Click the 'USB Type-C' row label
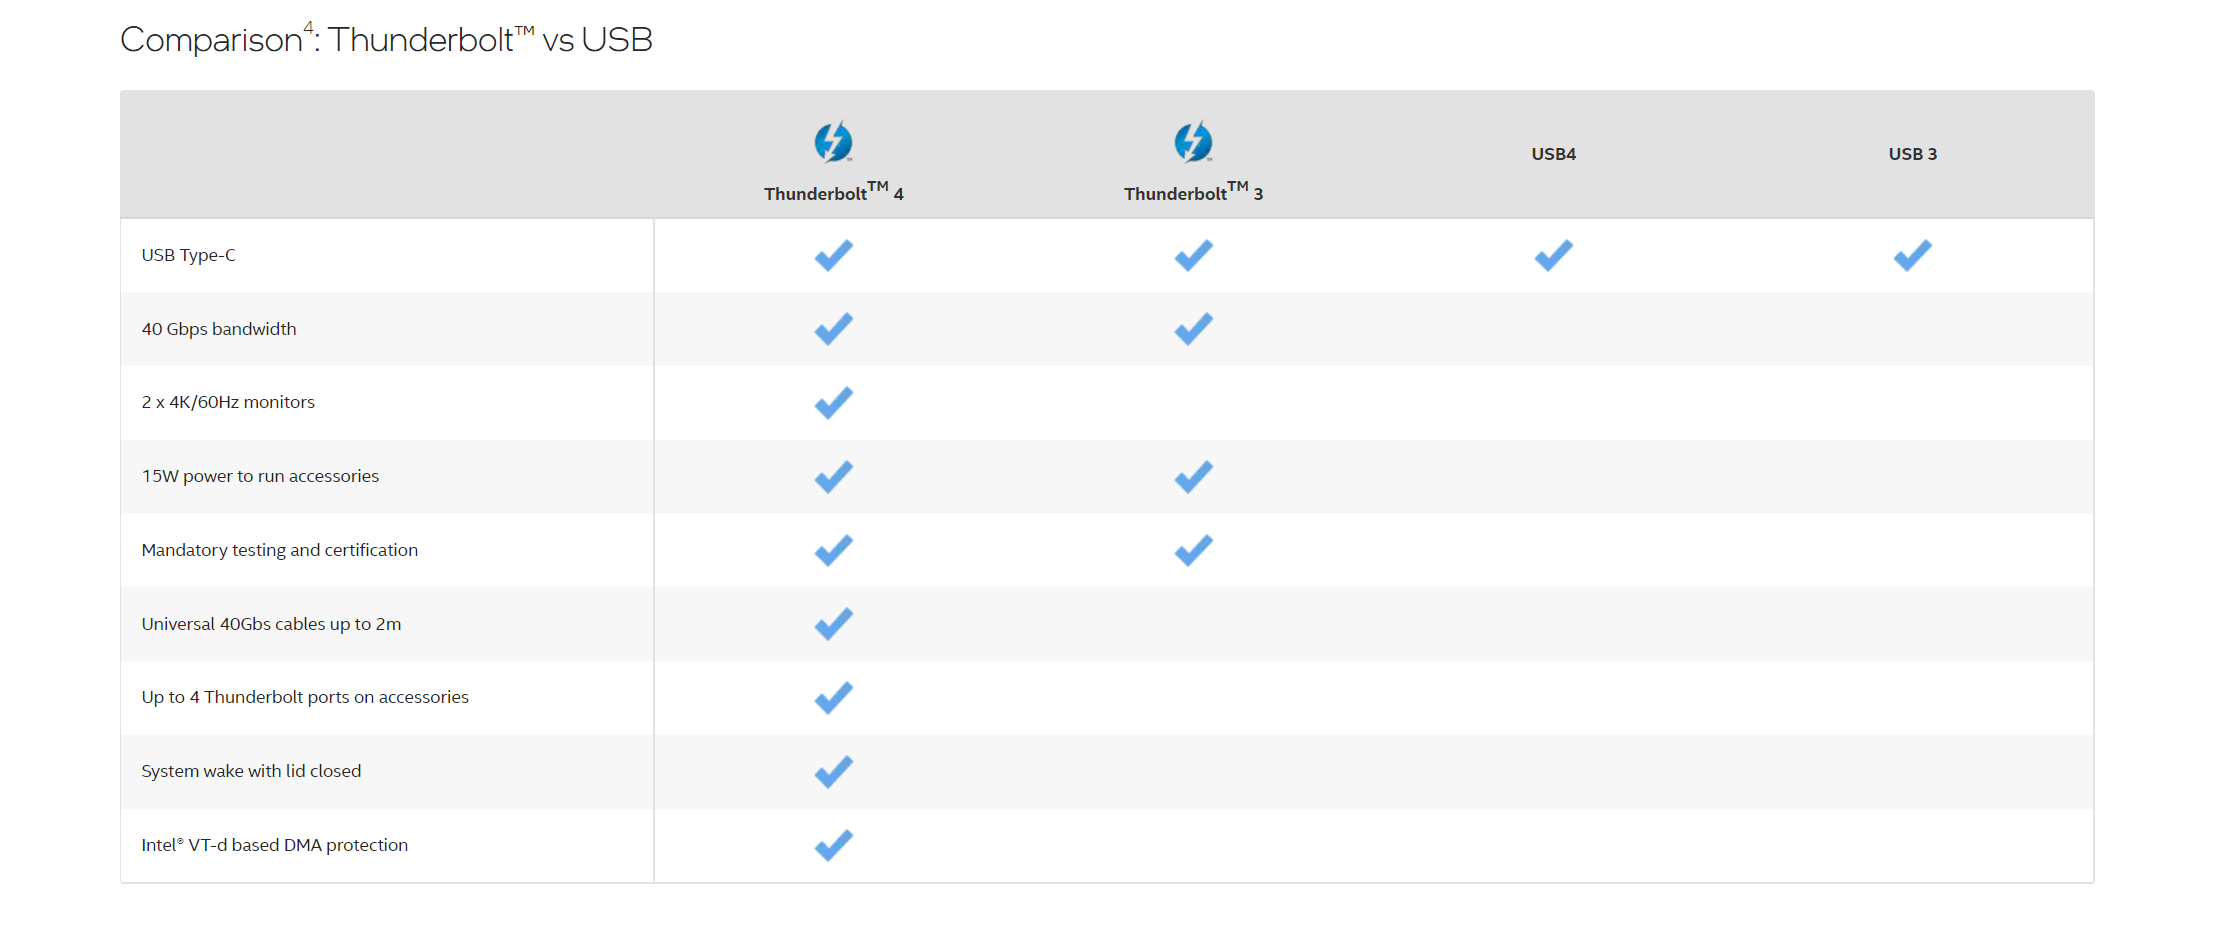 pyautogui.click(x=188, y=255)
